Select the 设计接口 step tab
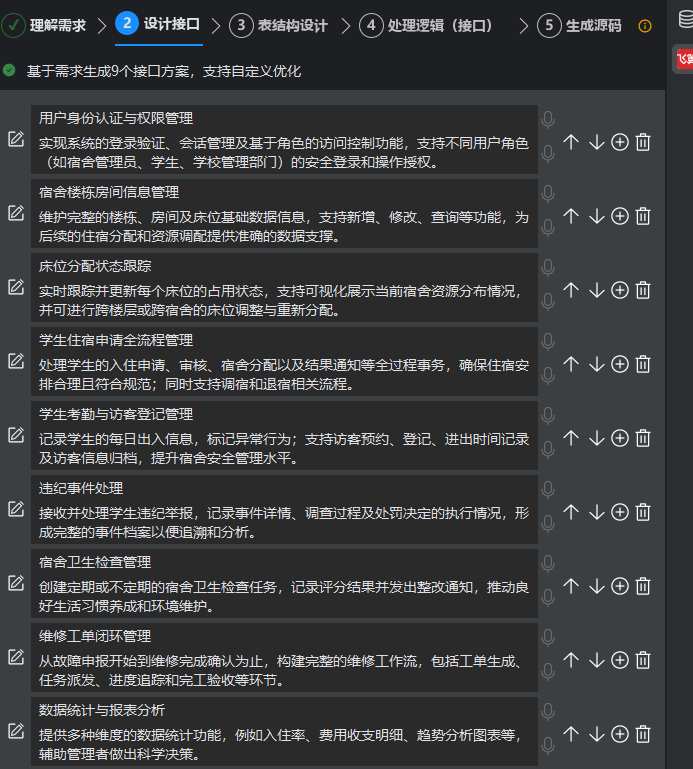 pos(158,24)
